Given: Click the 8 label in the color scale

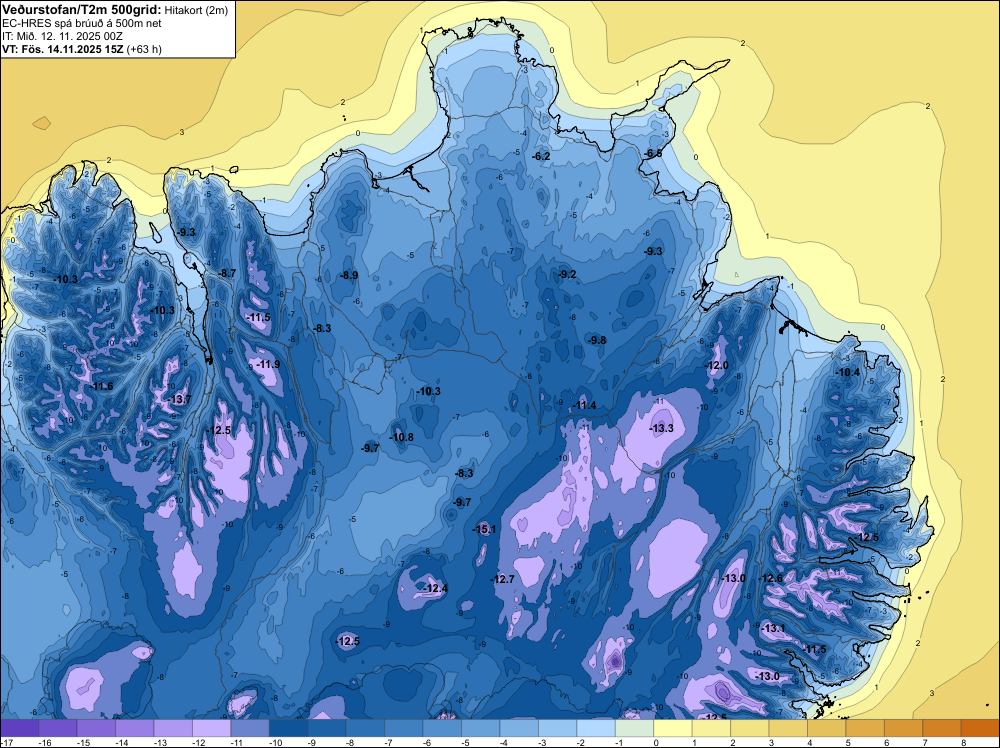Looking at the screenshot, I should [964, 742].
